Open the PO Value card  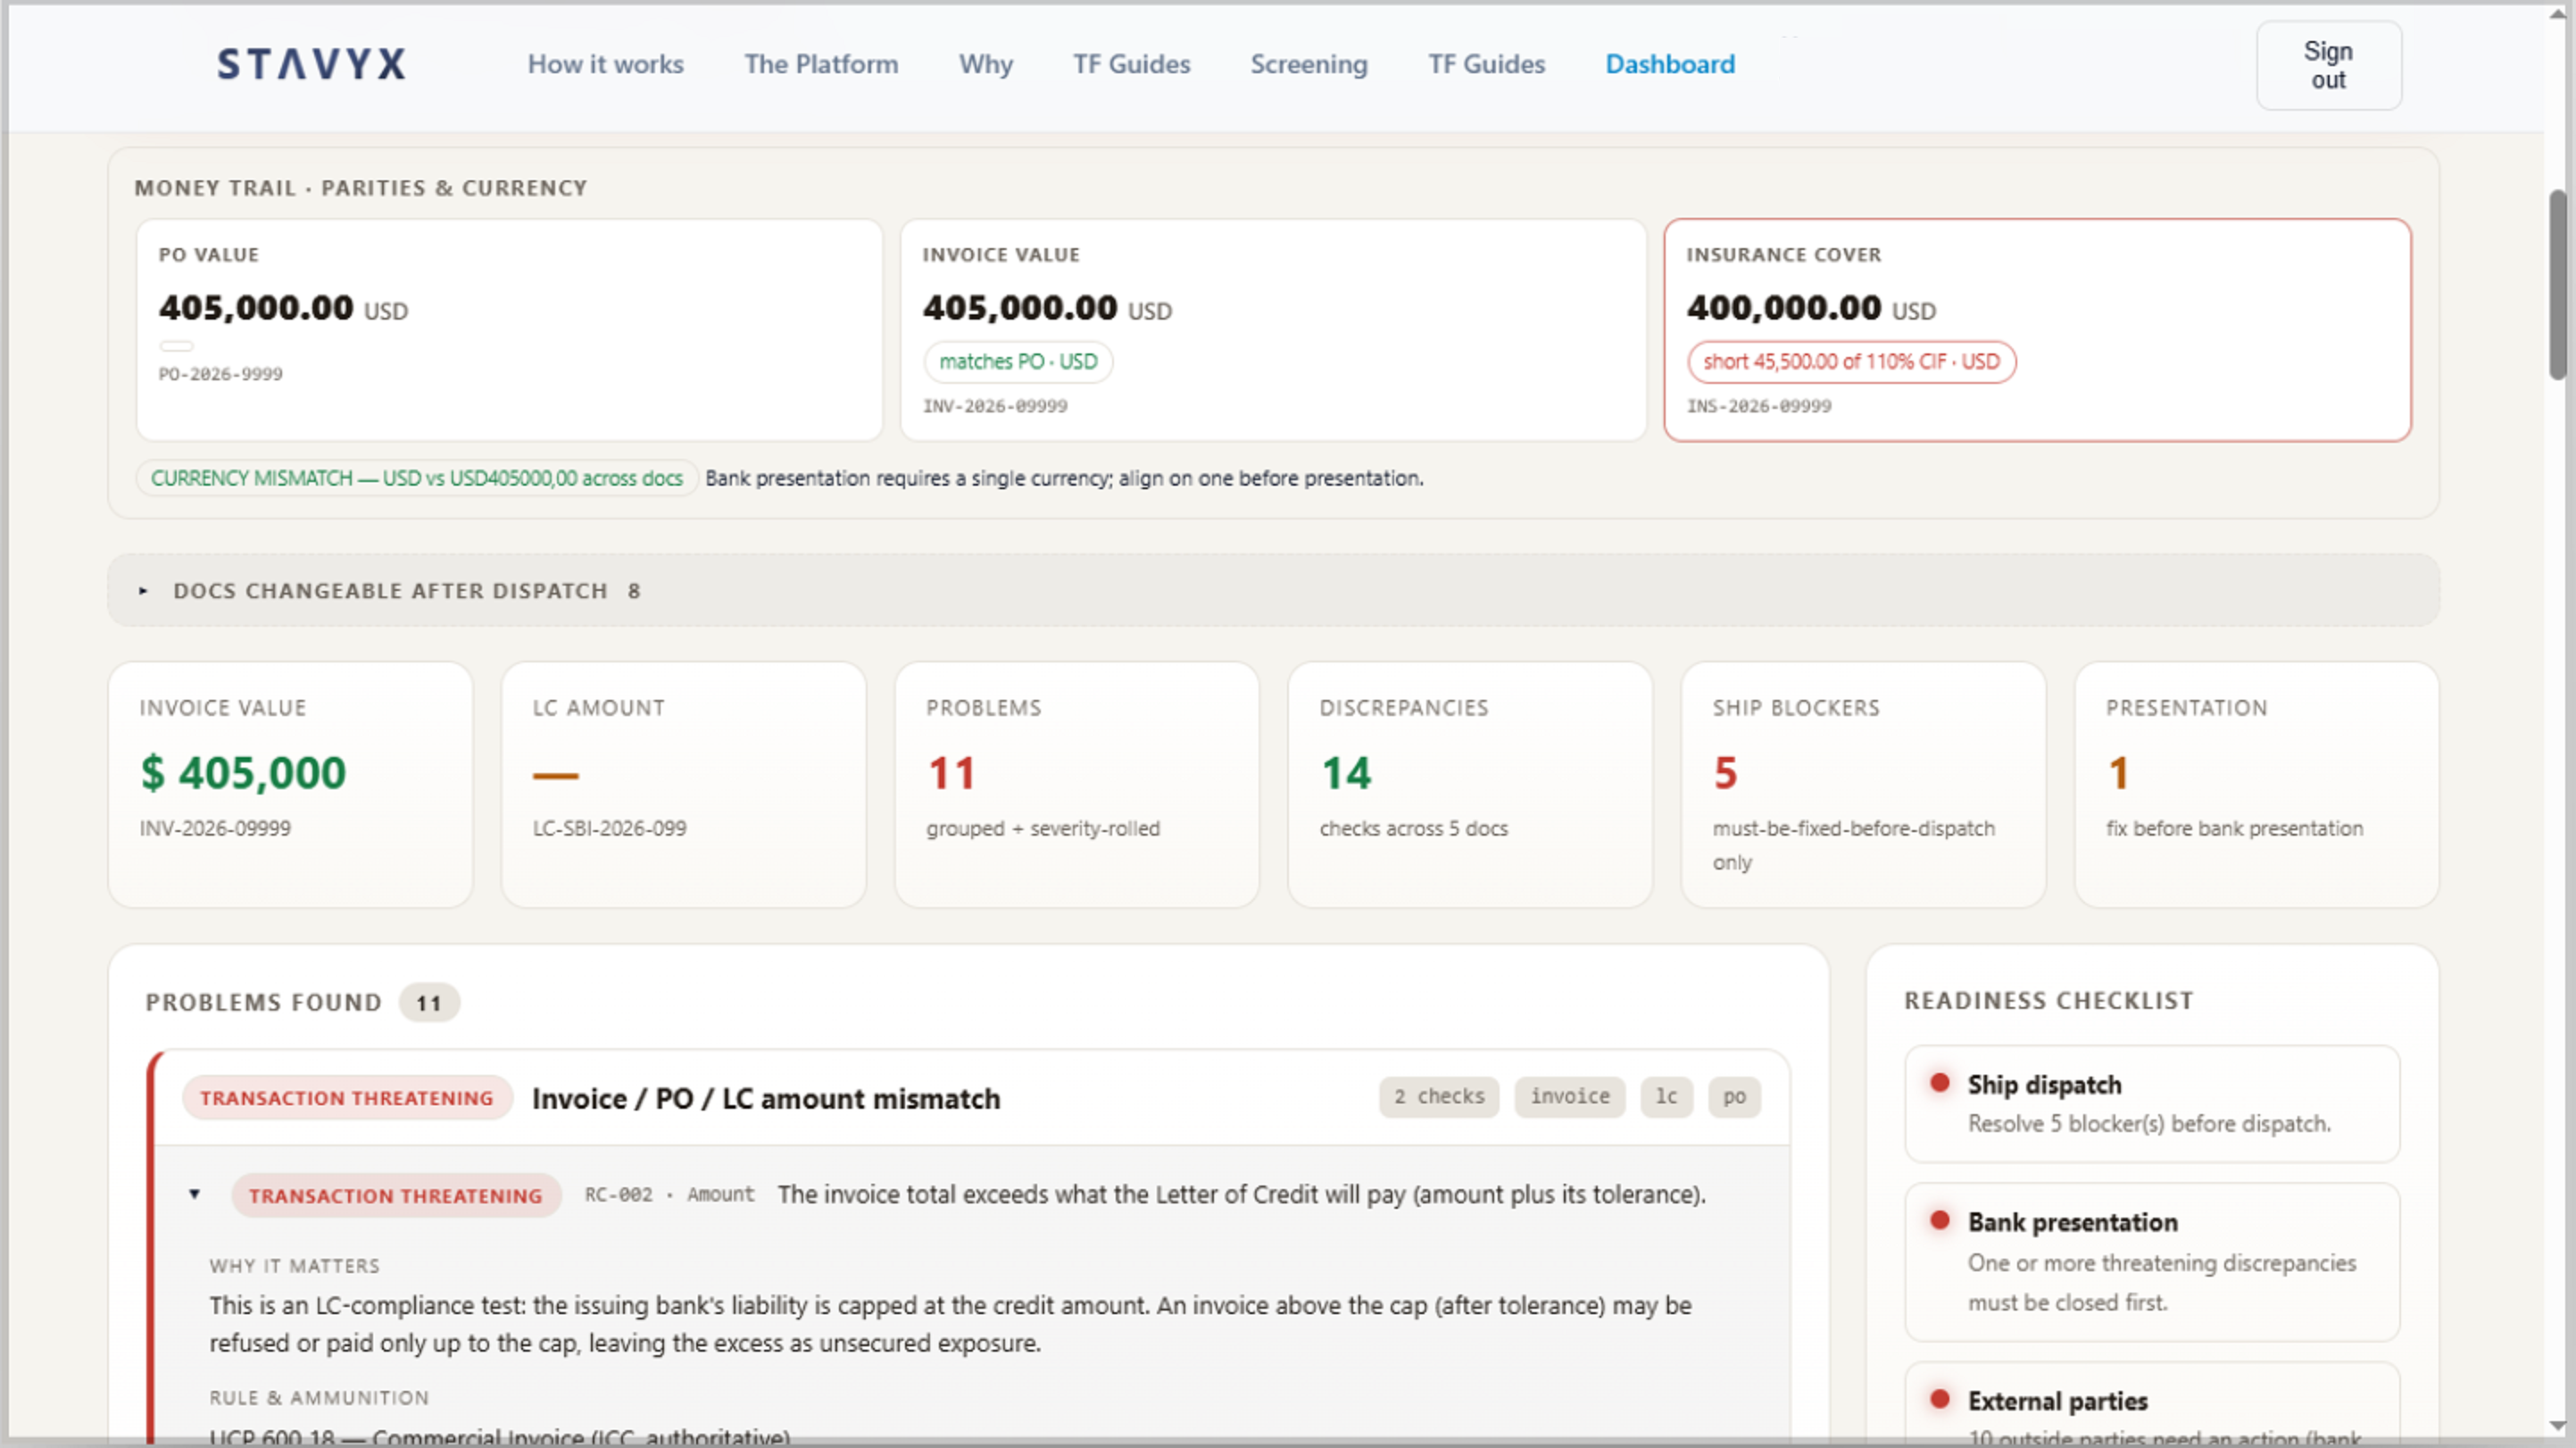coord(509,330)
